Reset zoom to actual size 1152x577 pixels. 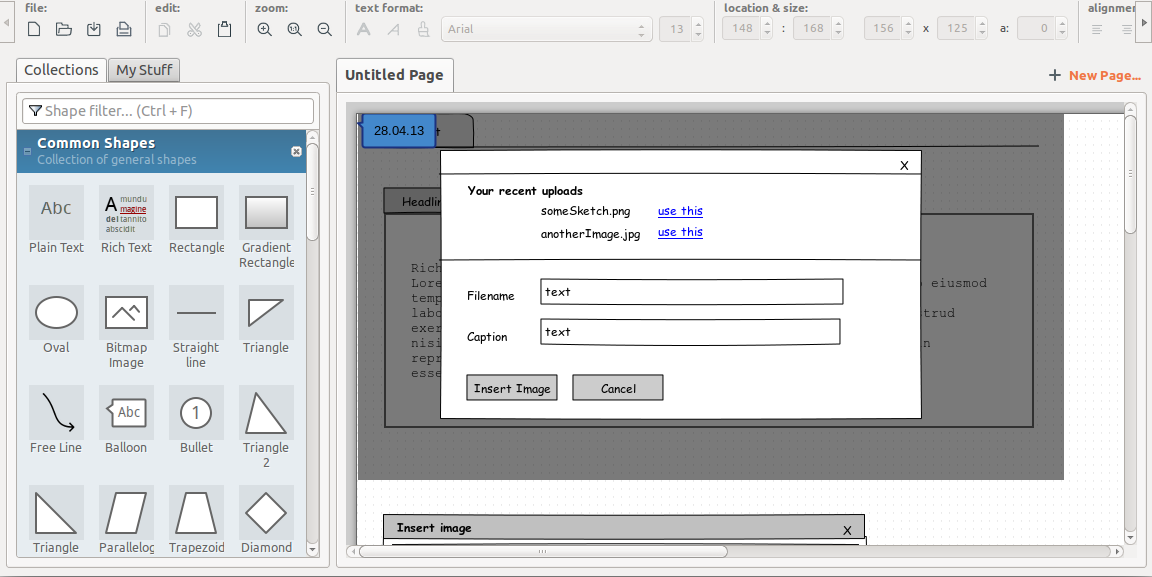tap(294, 29)
